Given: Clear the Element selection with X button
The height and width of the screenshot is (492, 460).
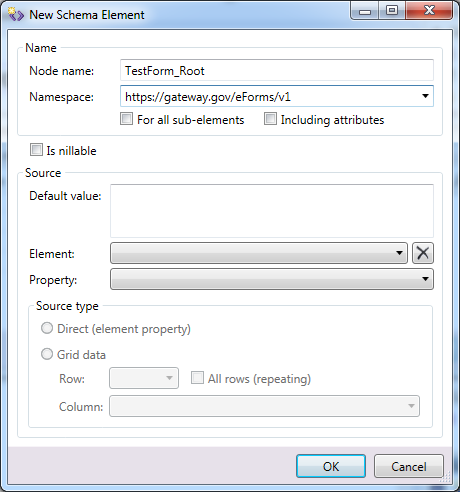Looking at the screenshot, I should [423, 253].
